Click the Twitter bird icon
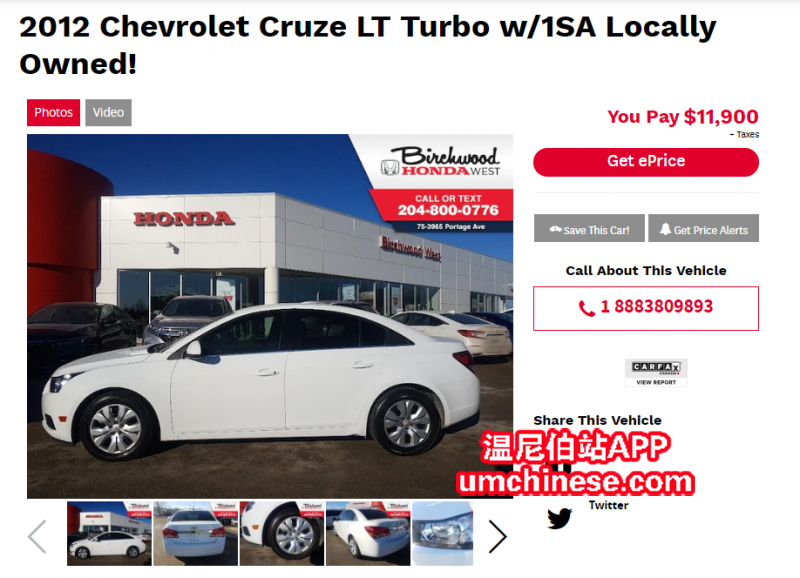Viewport: 800px width, 578px height. pyautogui.click(x=560, y=518)
